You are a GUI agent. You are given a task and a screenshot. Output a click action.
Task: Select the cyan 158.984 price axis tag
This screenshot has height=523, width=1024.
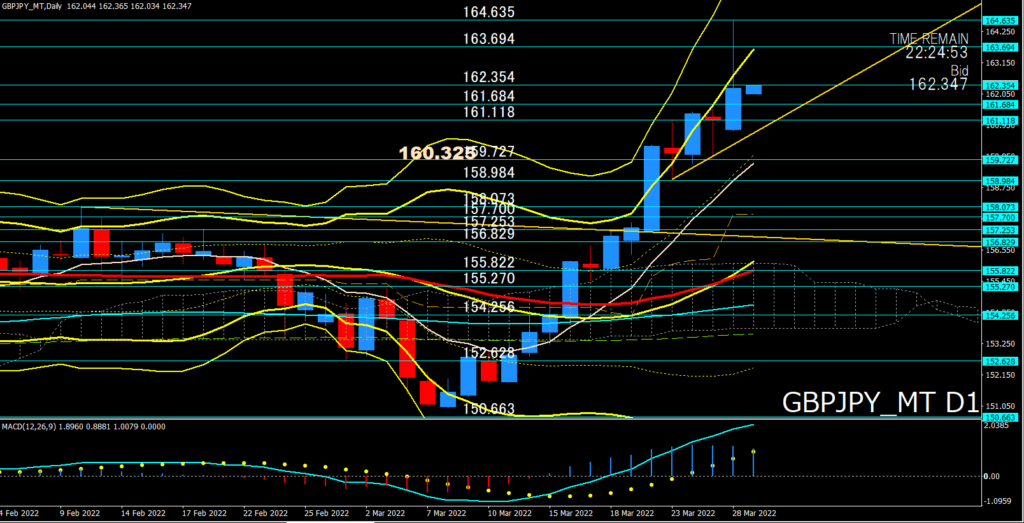tap(998, 180)
